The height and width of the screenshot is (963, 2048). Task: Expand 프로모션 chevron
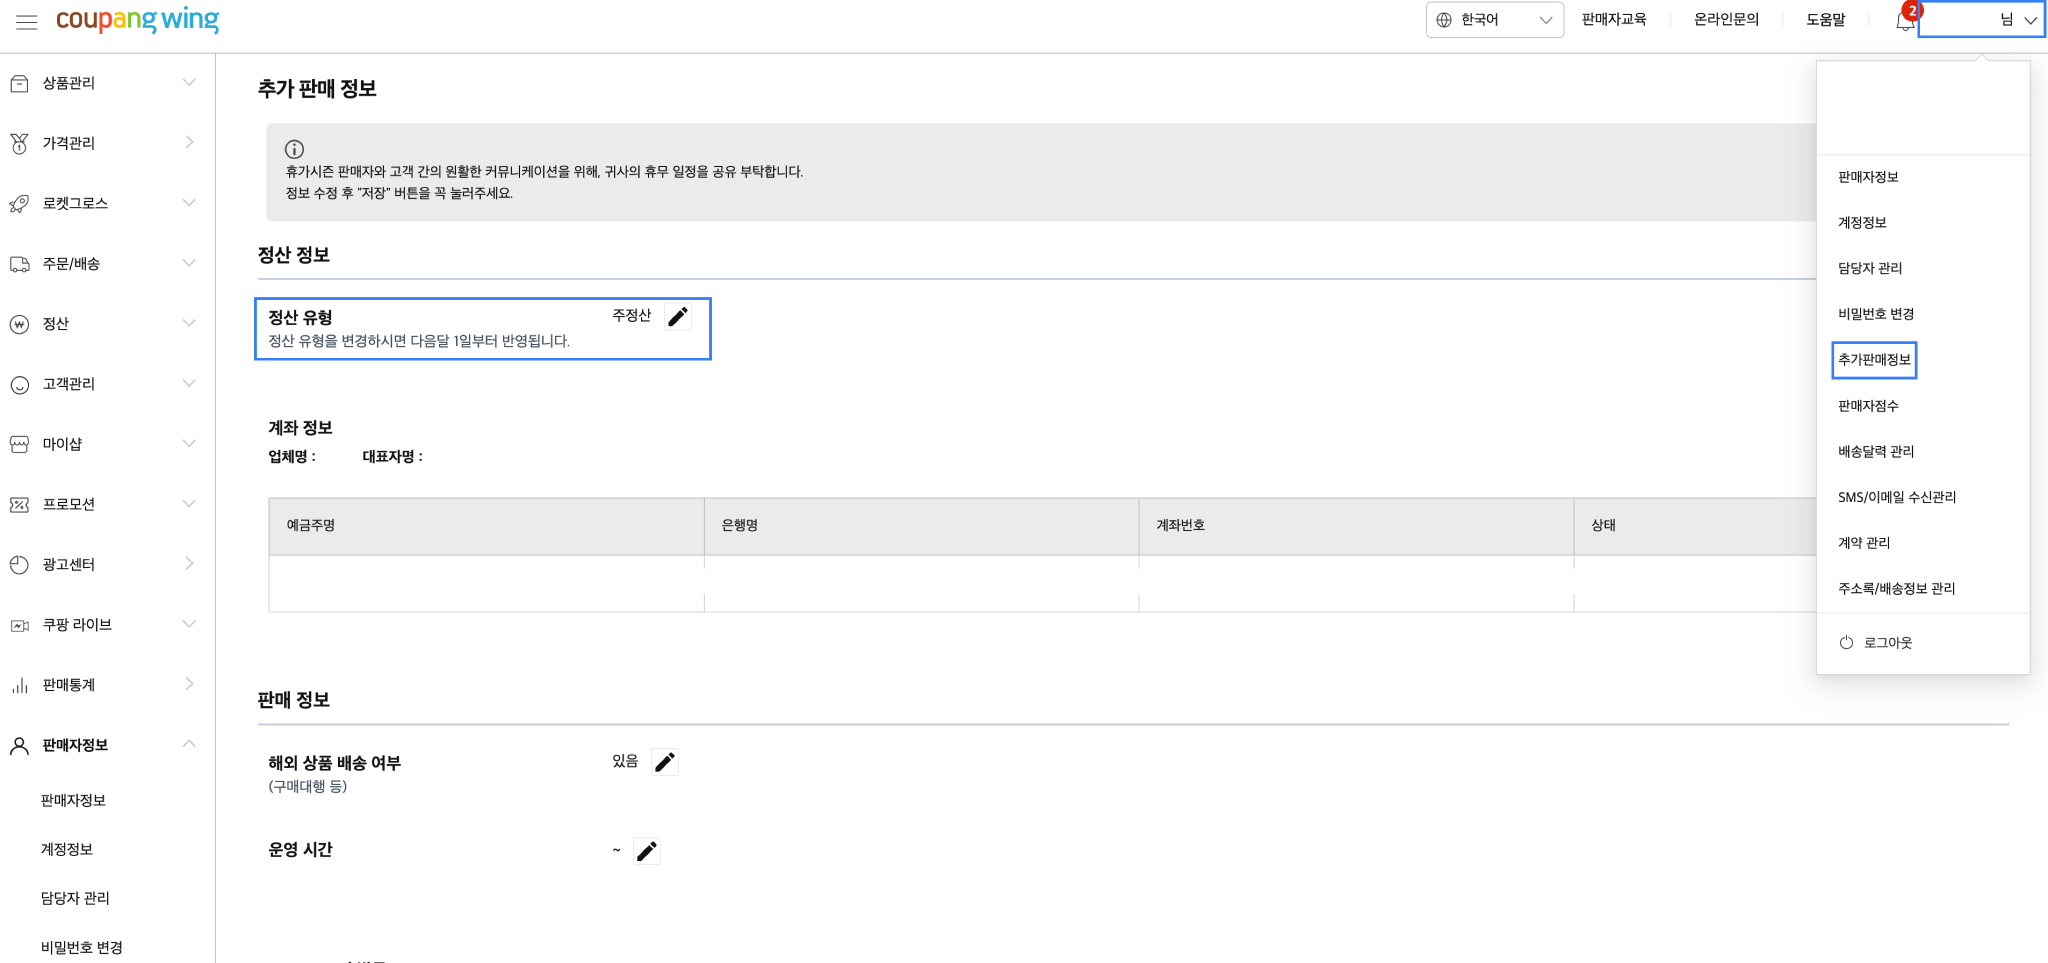tap(189, 503)
